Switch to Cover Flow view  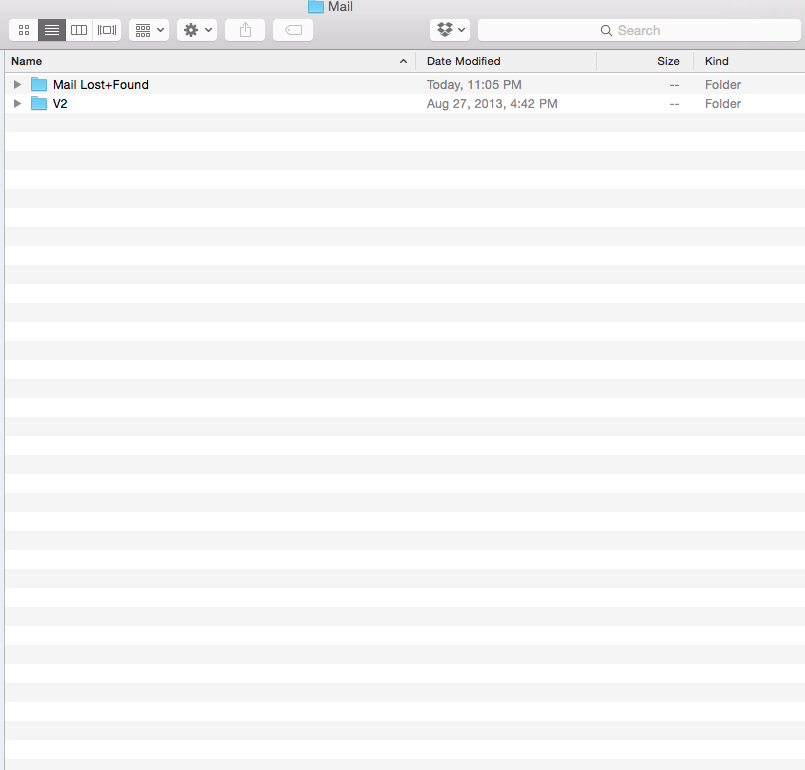point(107,30)
